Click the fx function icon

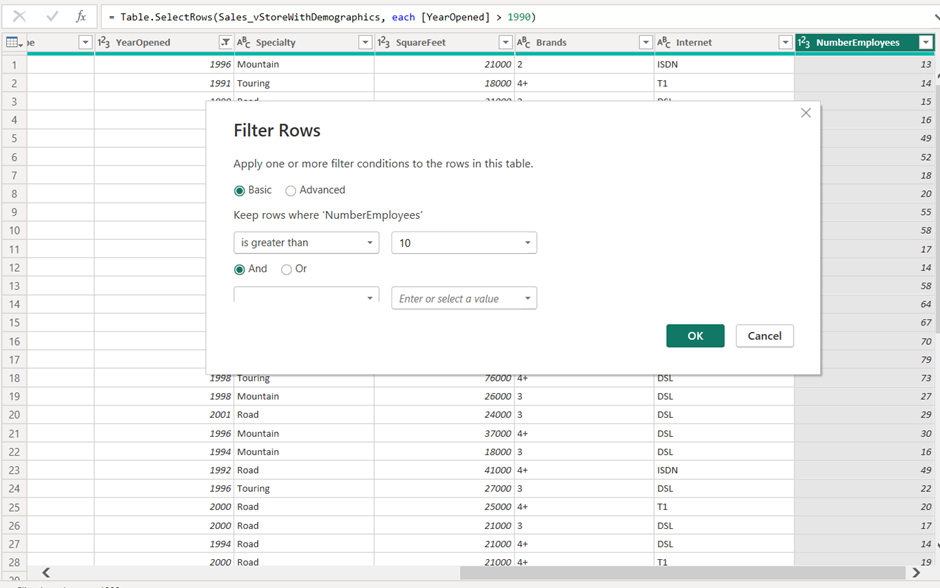[x=81, y=17]
